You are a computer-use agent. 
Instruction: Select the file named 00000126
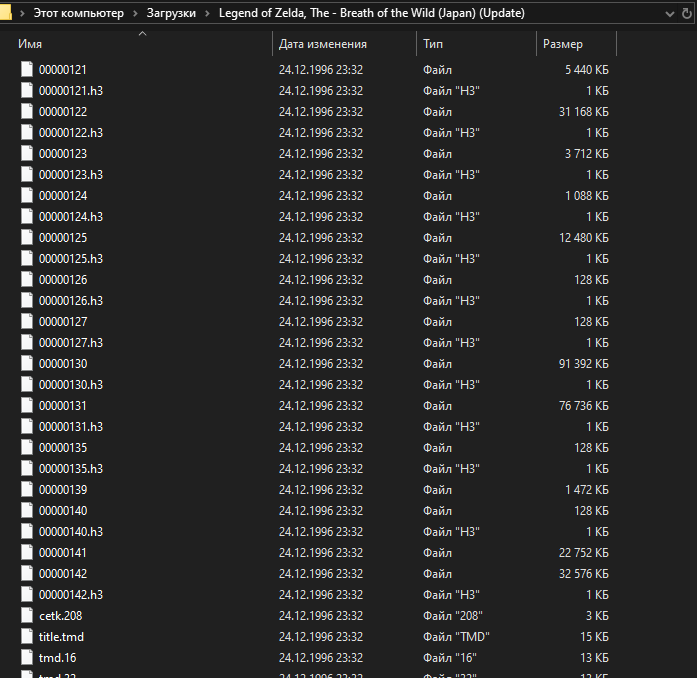[63, 280]
